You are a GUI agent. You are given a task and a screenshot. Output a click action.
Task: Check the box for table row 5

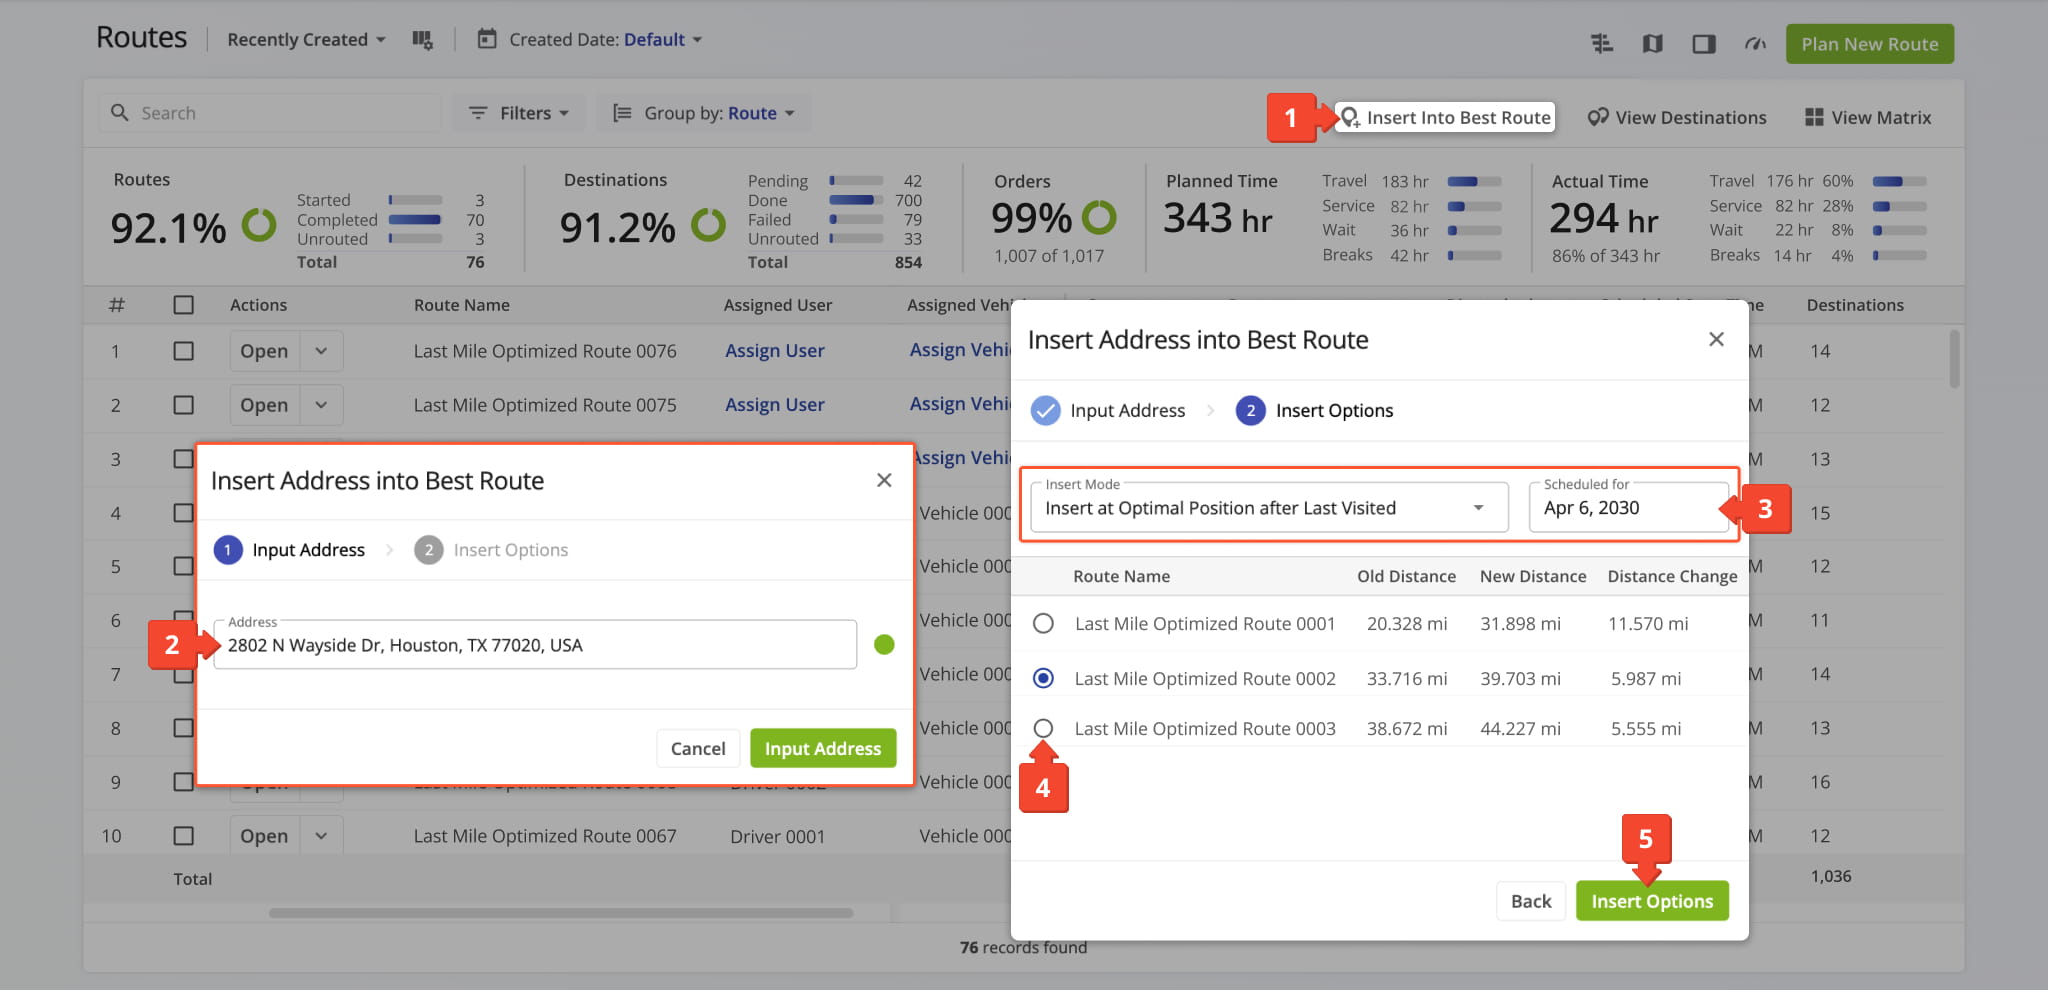pyautogui.click(x=183, y=566)
